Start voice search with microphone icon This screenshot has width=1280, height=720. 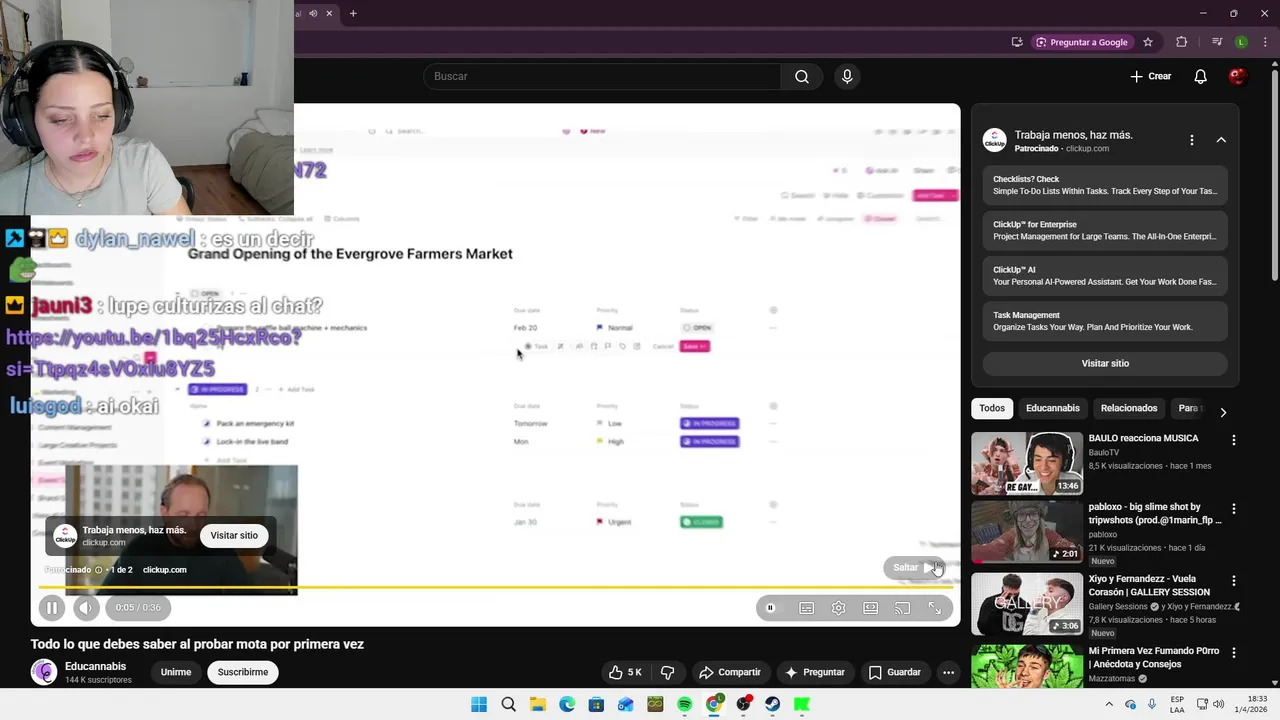(x=847, y=76)
